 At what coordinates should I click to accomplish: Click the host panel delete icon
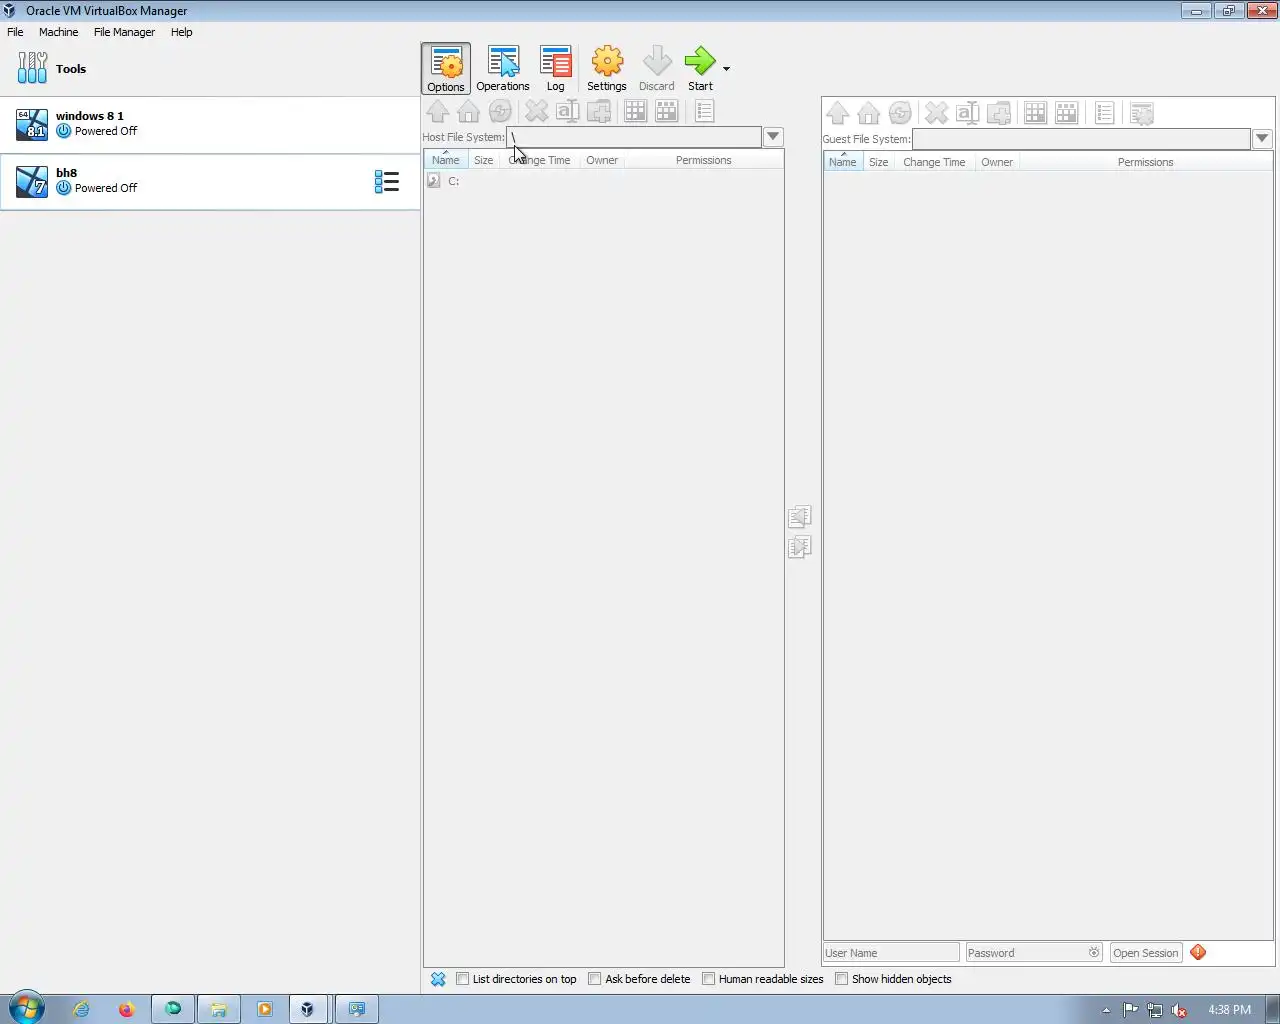point(537,111)
